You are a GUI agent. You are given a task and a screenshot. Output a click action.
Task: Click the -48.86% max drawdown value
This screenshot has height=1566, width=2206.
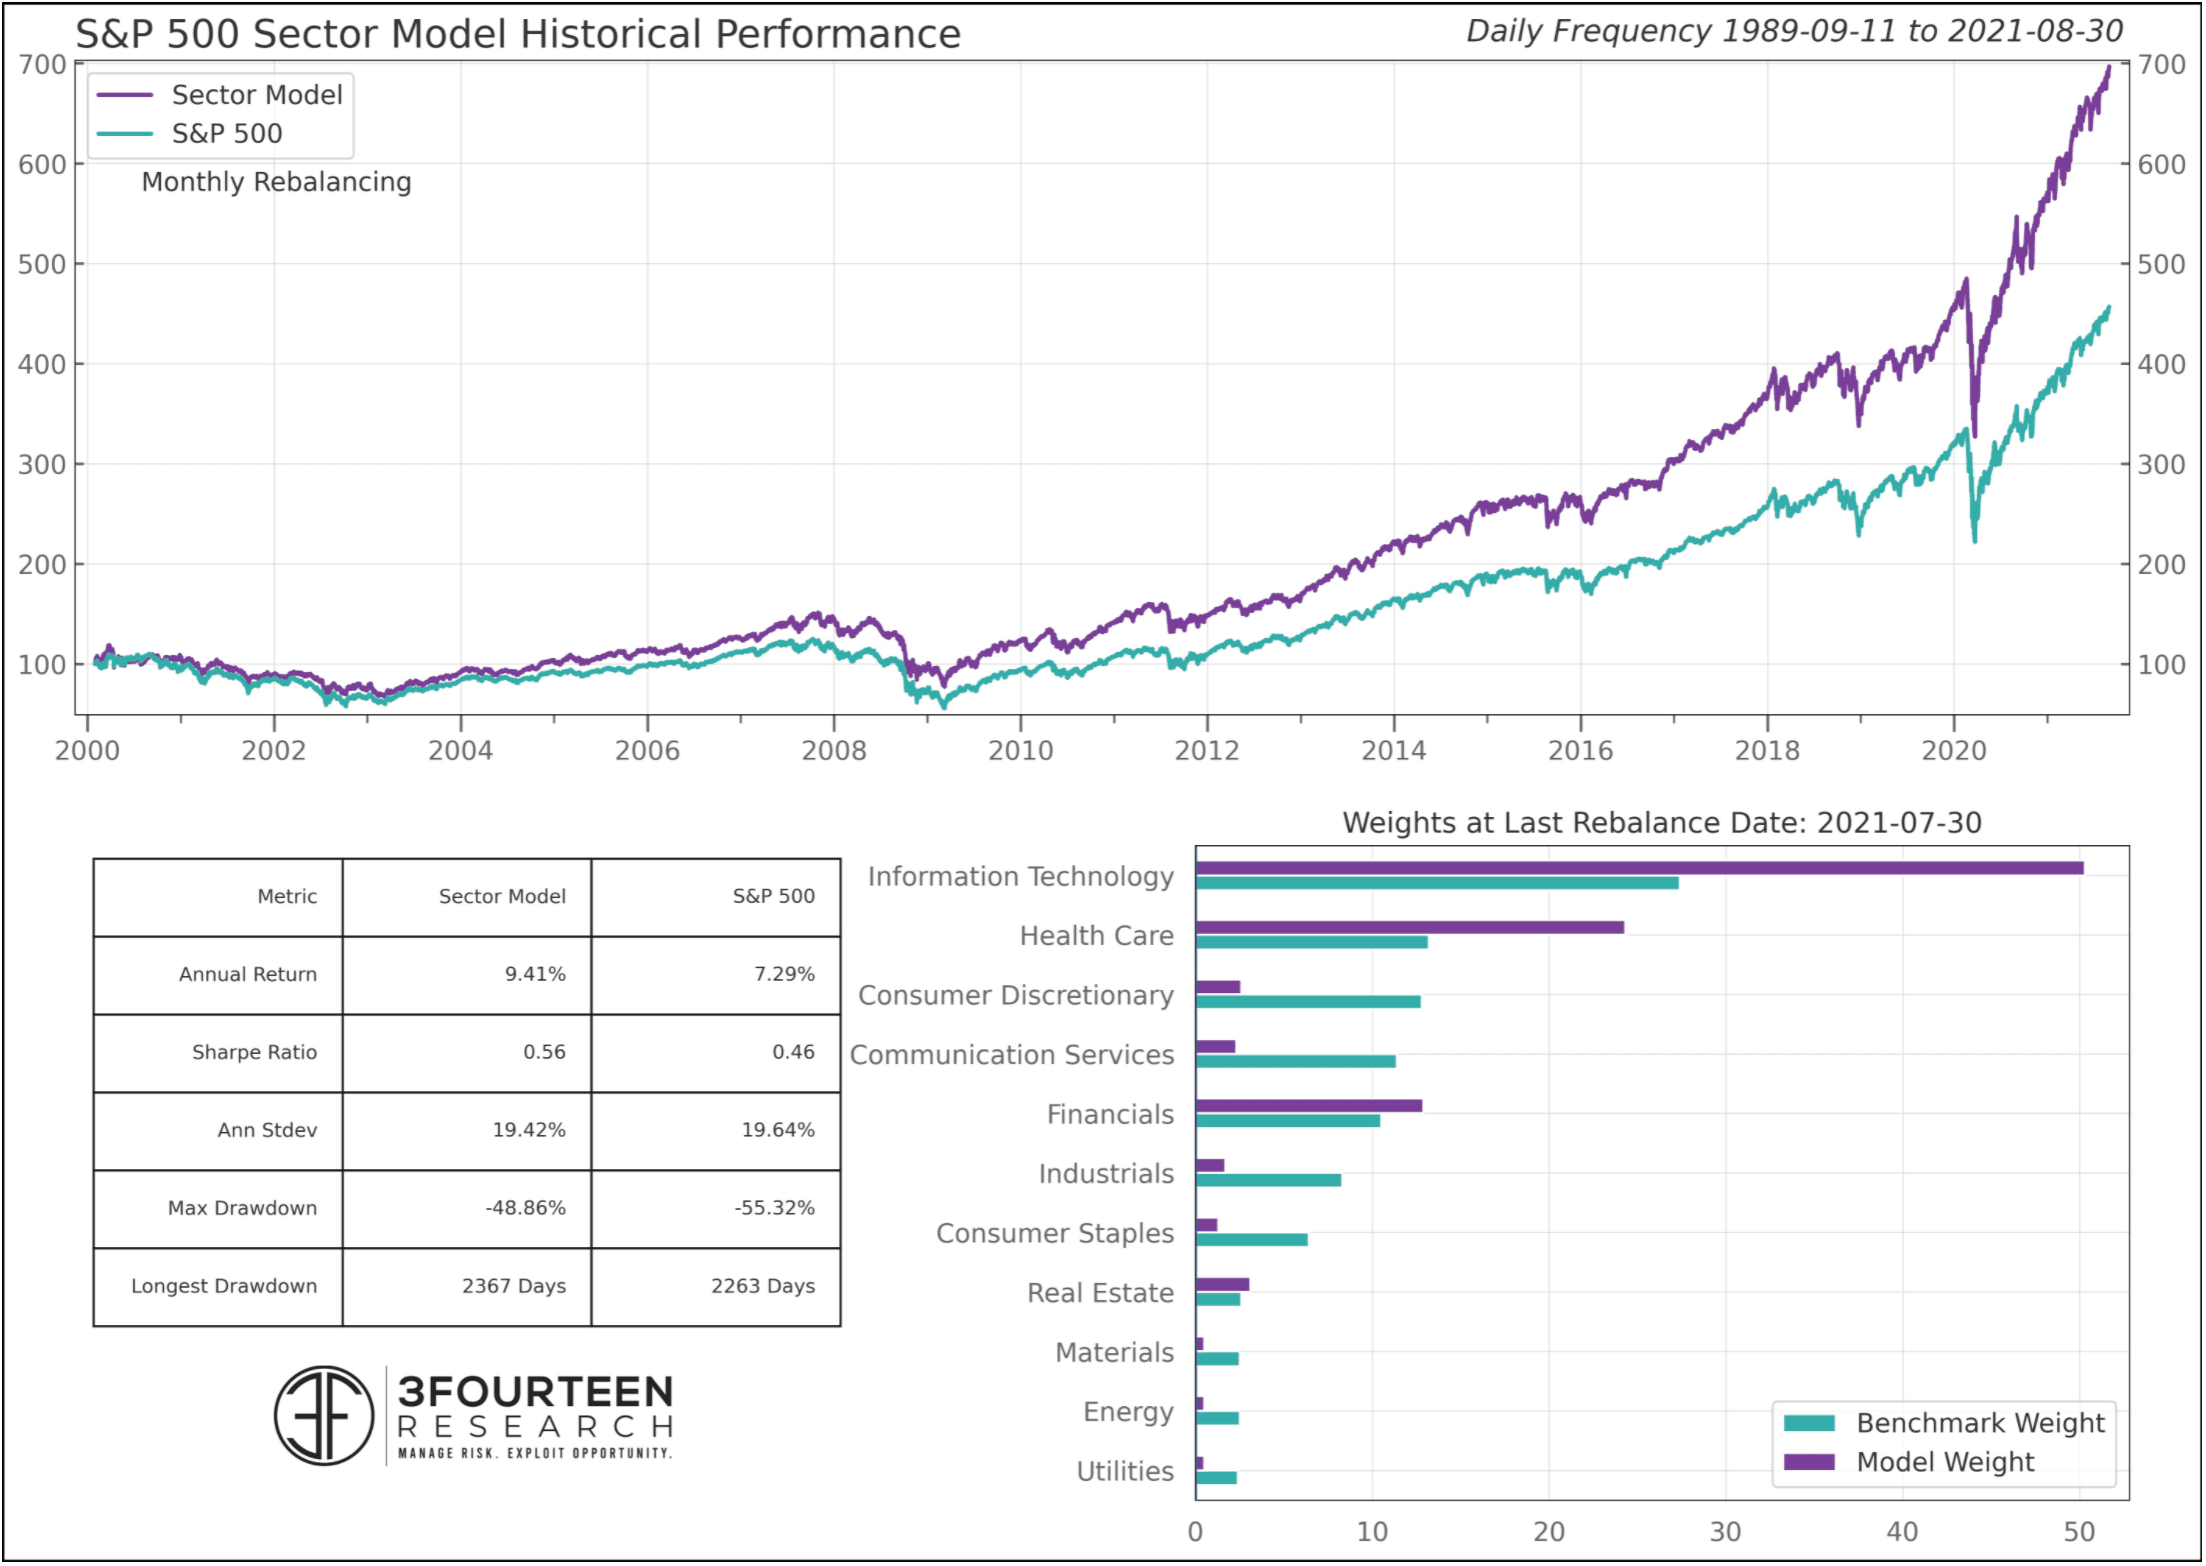click(526, 1208)
